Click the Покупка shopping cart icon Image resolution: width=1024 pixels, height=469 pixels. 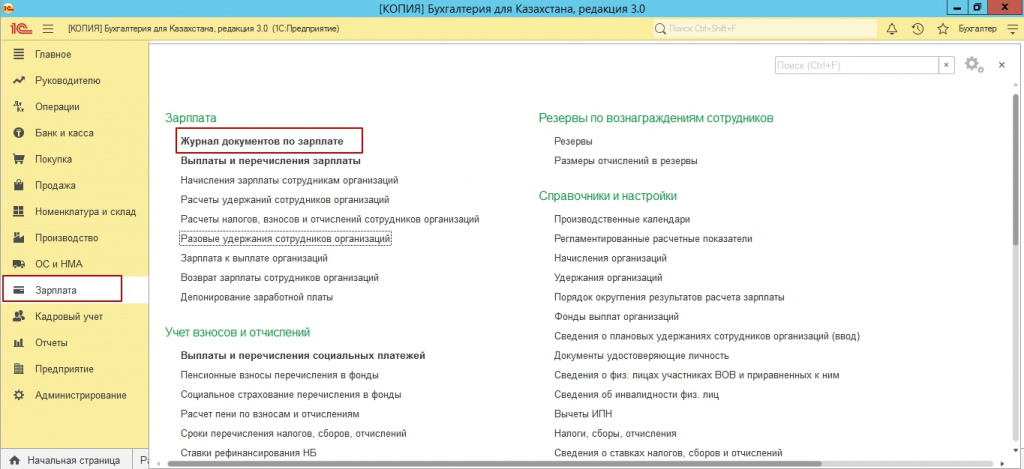tap(19, 159)
